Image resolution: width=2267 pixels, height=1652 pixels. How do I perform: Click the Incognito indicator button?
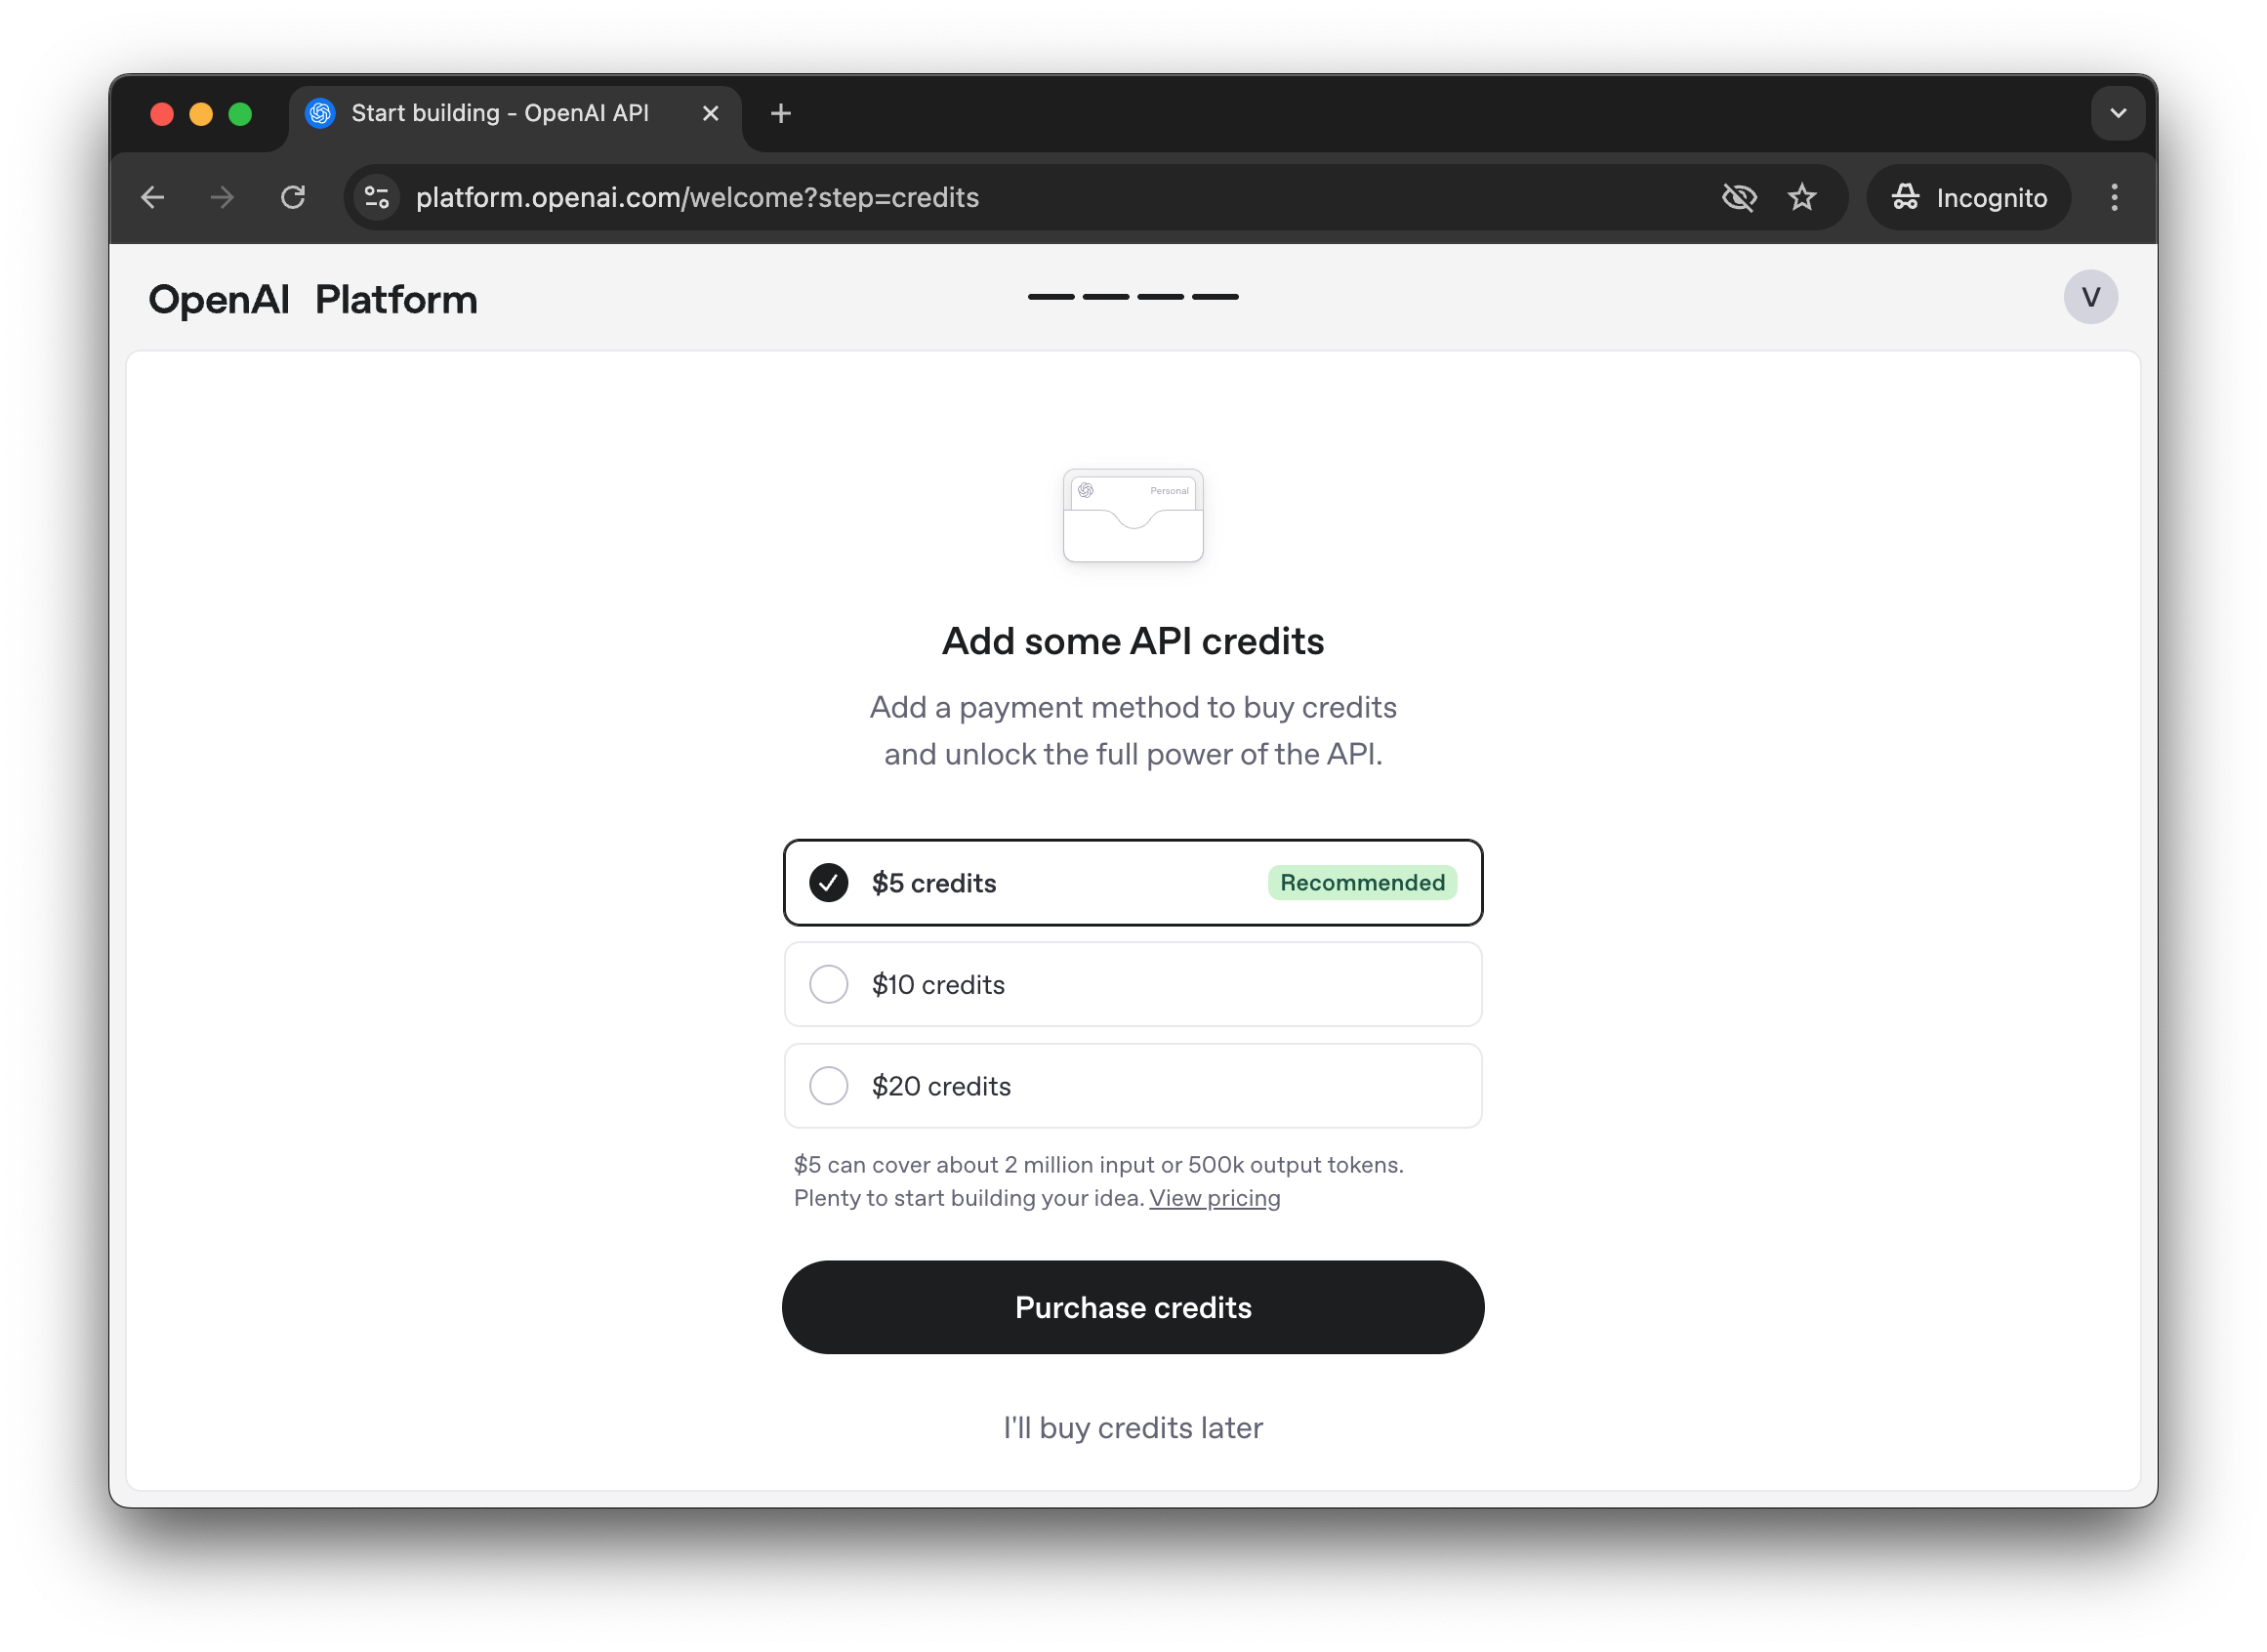[1968, 197]
